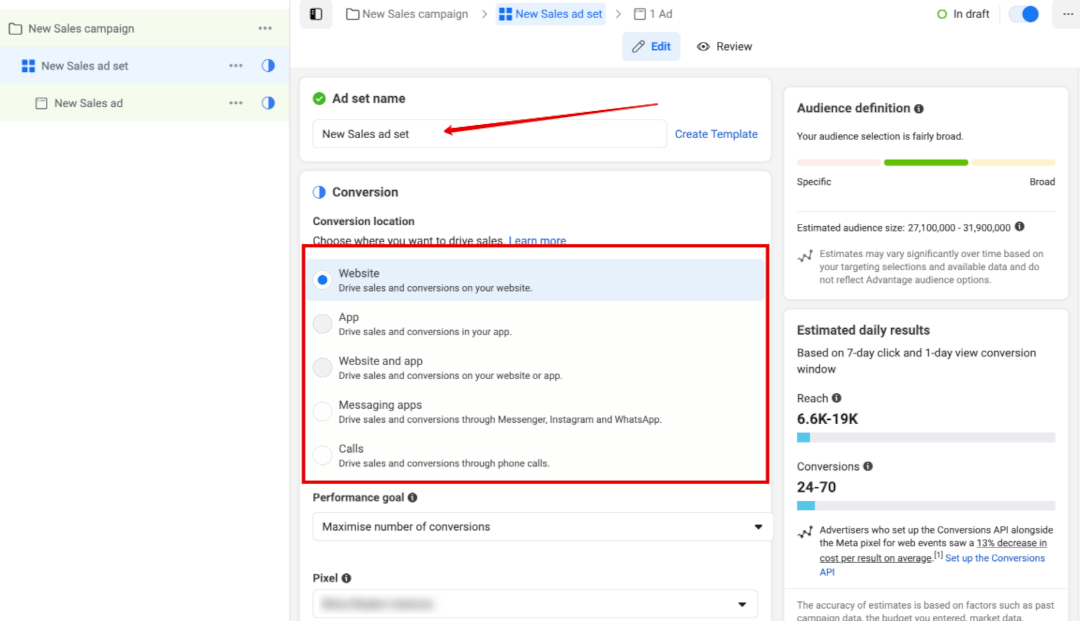The height and width of the screenshot is (621, 1080).
Task: Click the Conversions info icon
Action: [x=868, y=466]
